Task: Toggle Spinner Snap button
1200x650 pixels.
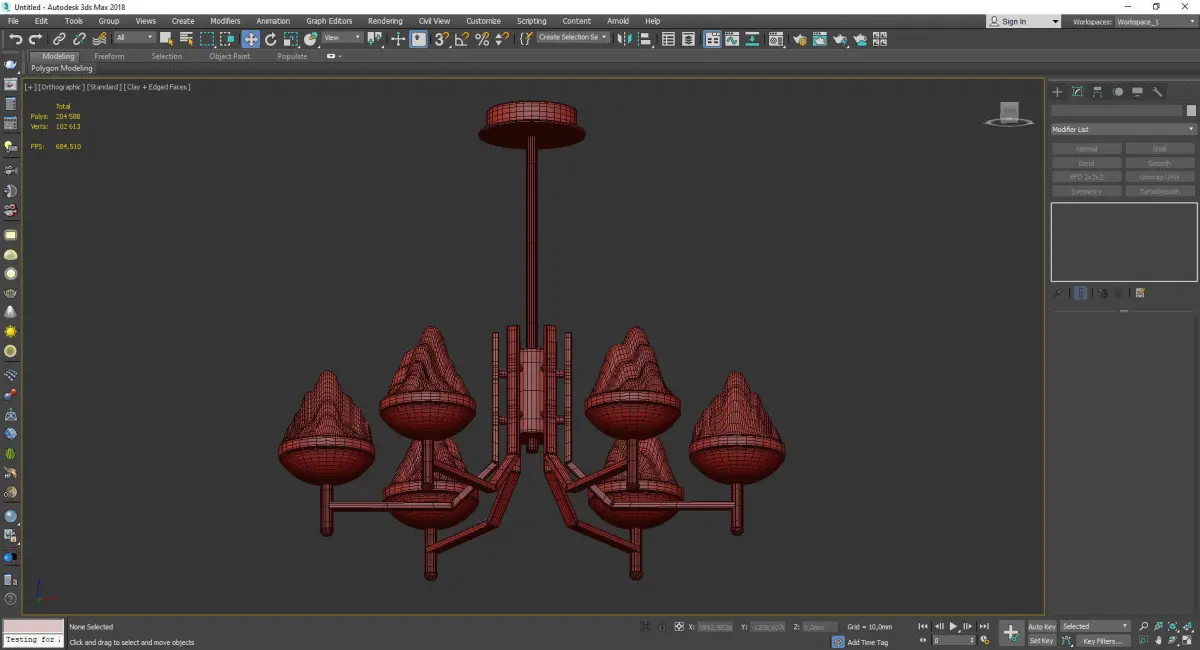Action: click(x=502, y=39)
